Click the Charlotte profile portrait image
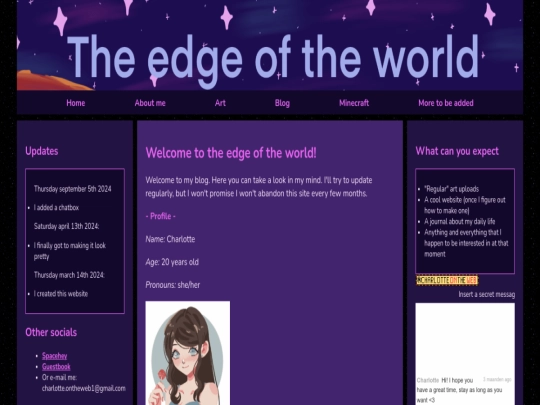Image resolution: width=540 pixels, height=405 pixels. [x=188, y=353]
